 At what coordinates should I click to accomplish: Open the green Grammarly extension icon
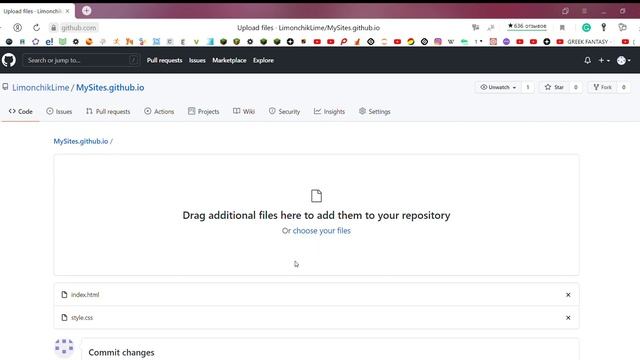point(586,27)
